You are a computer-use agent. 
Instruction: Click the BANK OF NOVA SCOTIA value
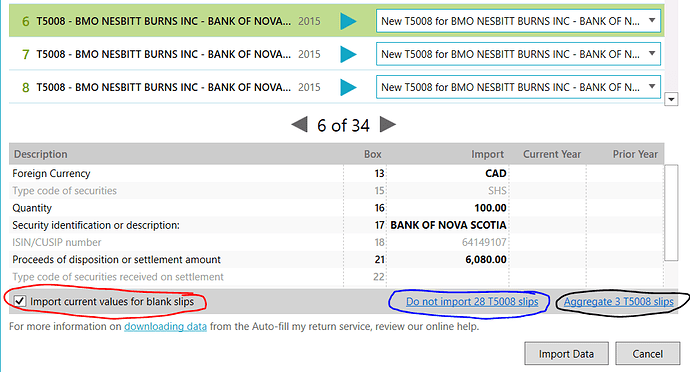point(448,225)
